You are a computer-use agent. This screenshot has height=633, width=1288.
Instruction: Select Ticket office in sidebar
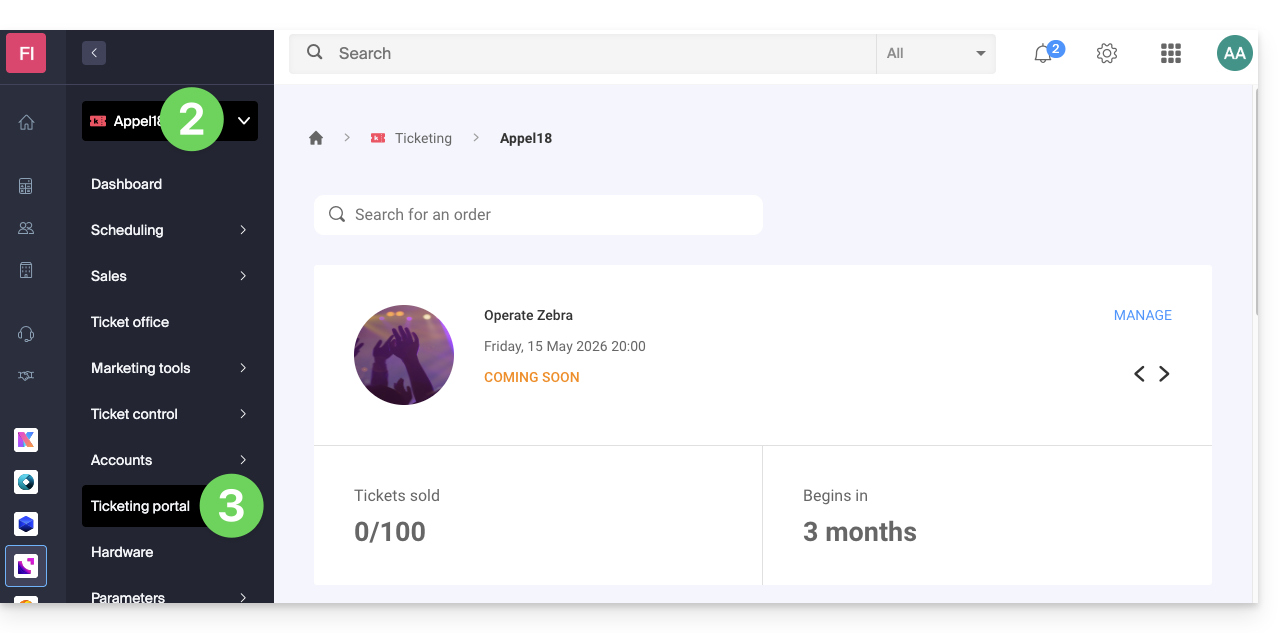pyautogui.click(x=130, y=322)
